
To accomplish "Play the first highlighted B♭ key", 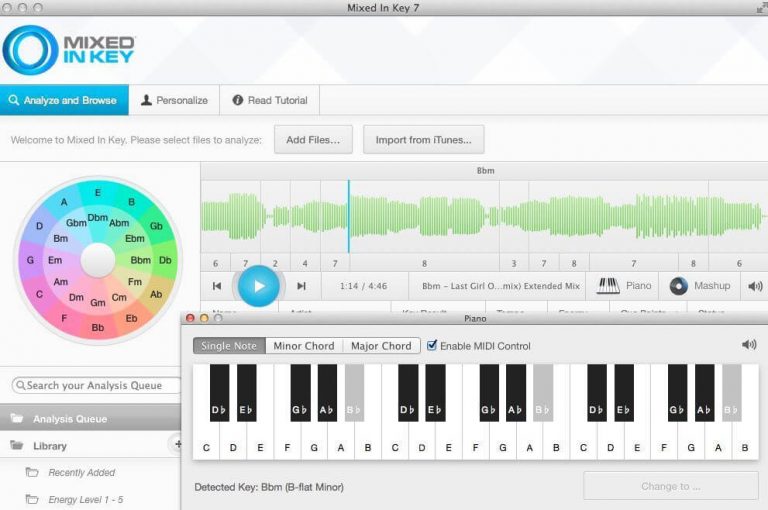I will [x=354, y=393].
